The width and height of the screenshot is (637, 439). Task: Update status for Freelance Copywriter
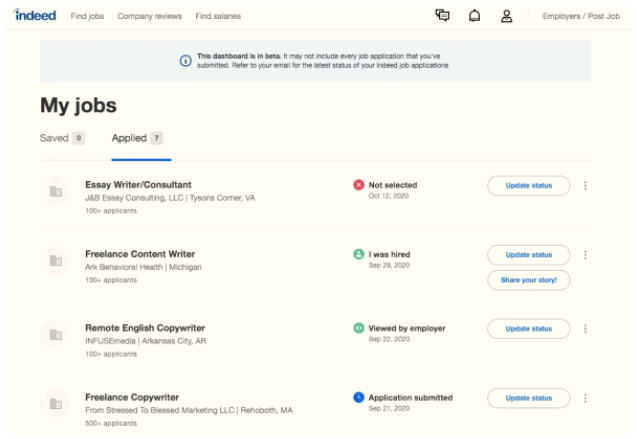pyautogui.click(x=529, y=398)
